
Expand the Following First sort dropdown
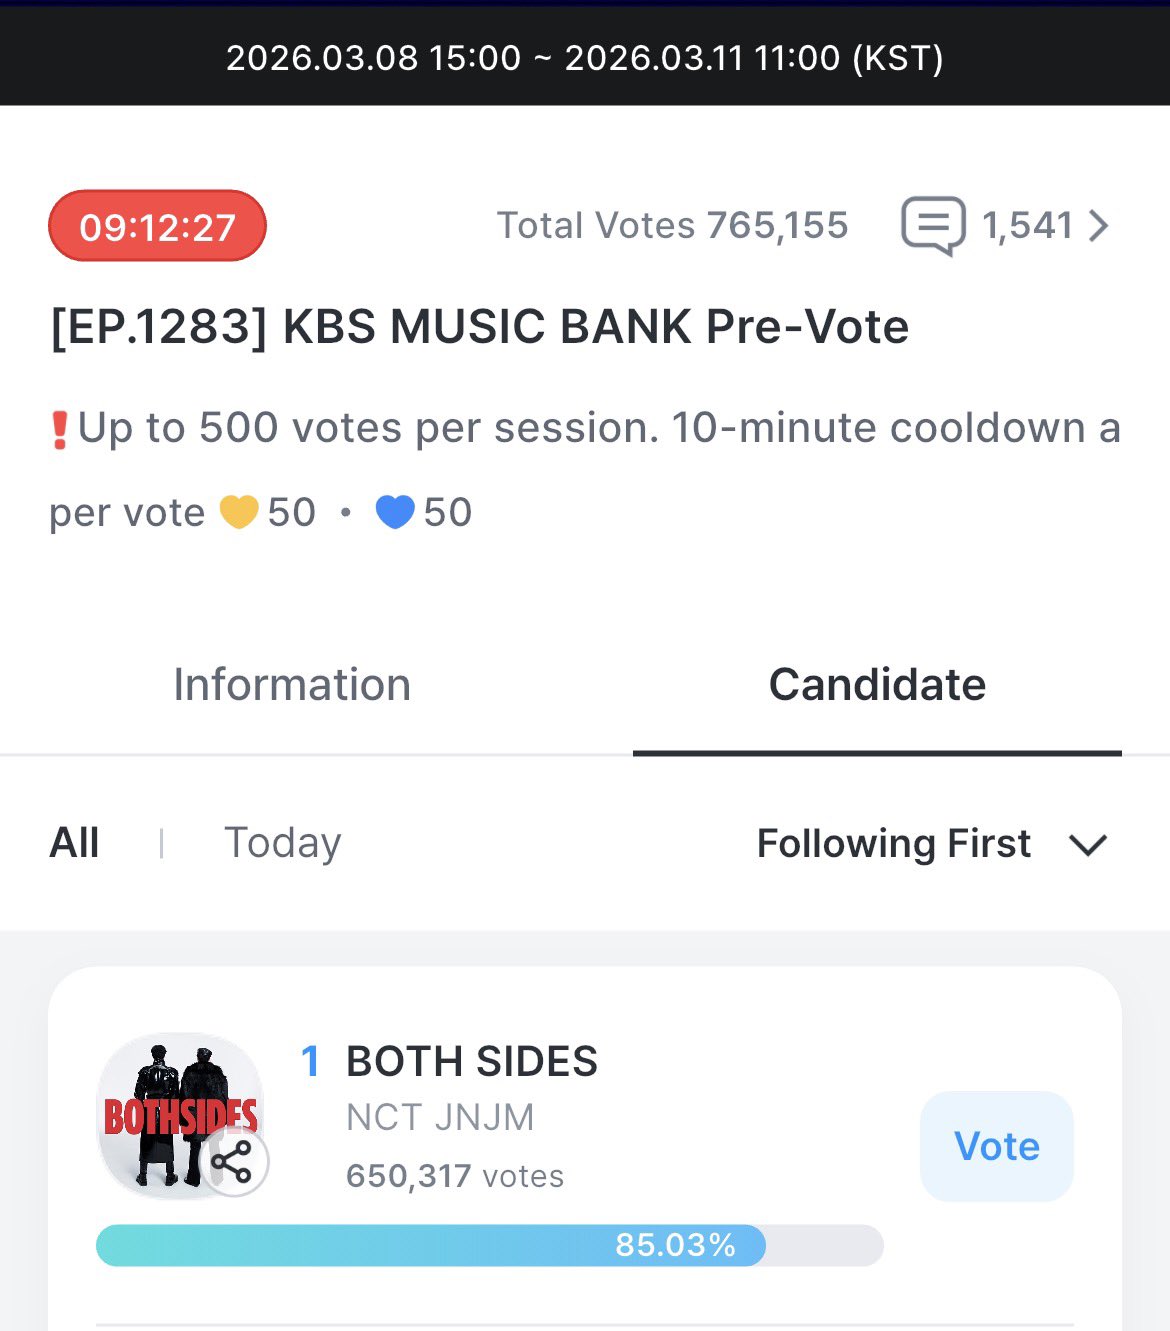point(893,844)
